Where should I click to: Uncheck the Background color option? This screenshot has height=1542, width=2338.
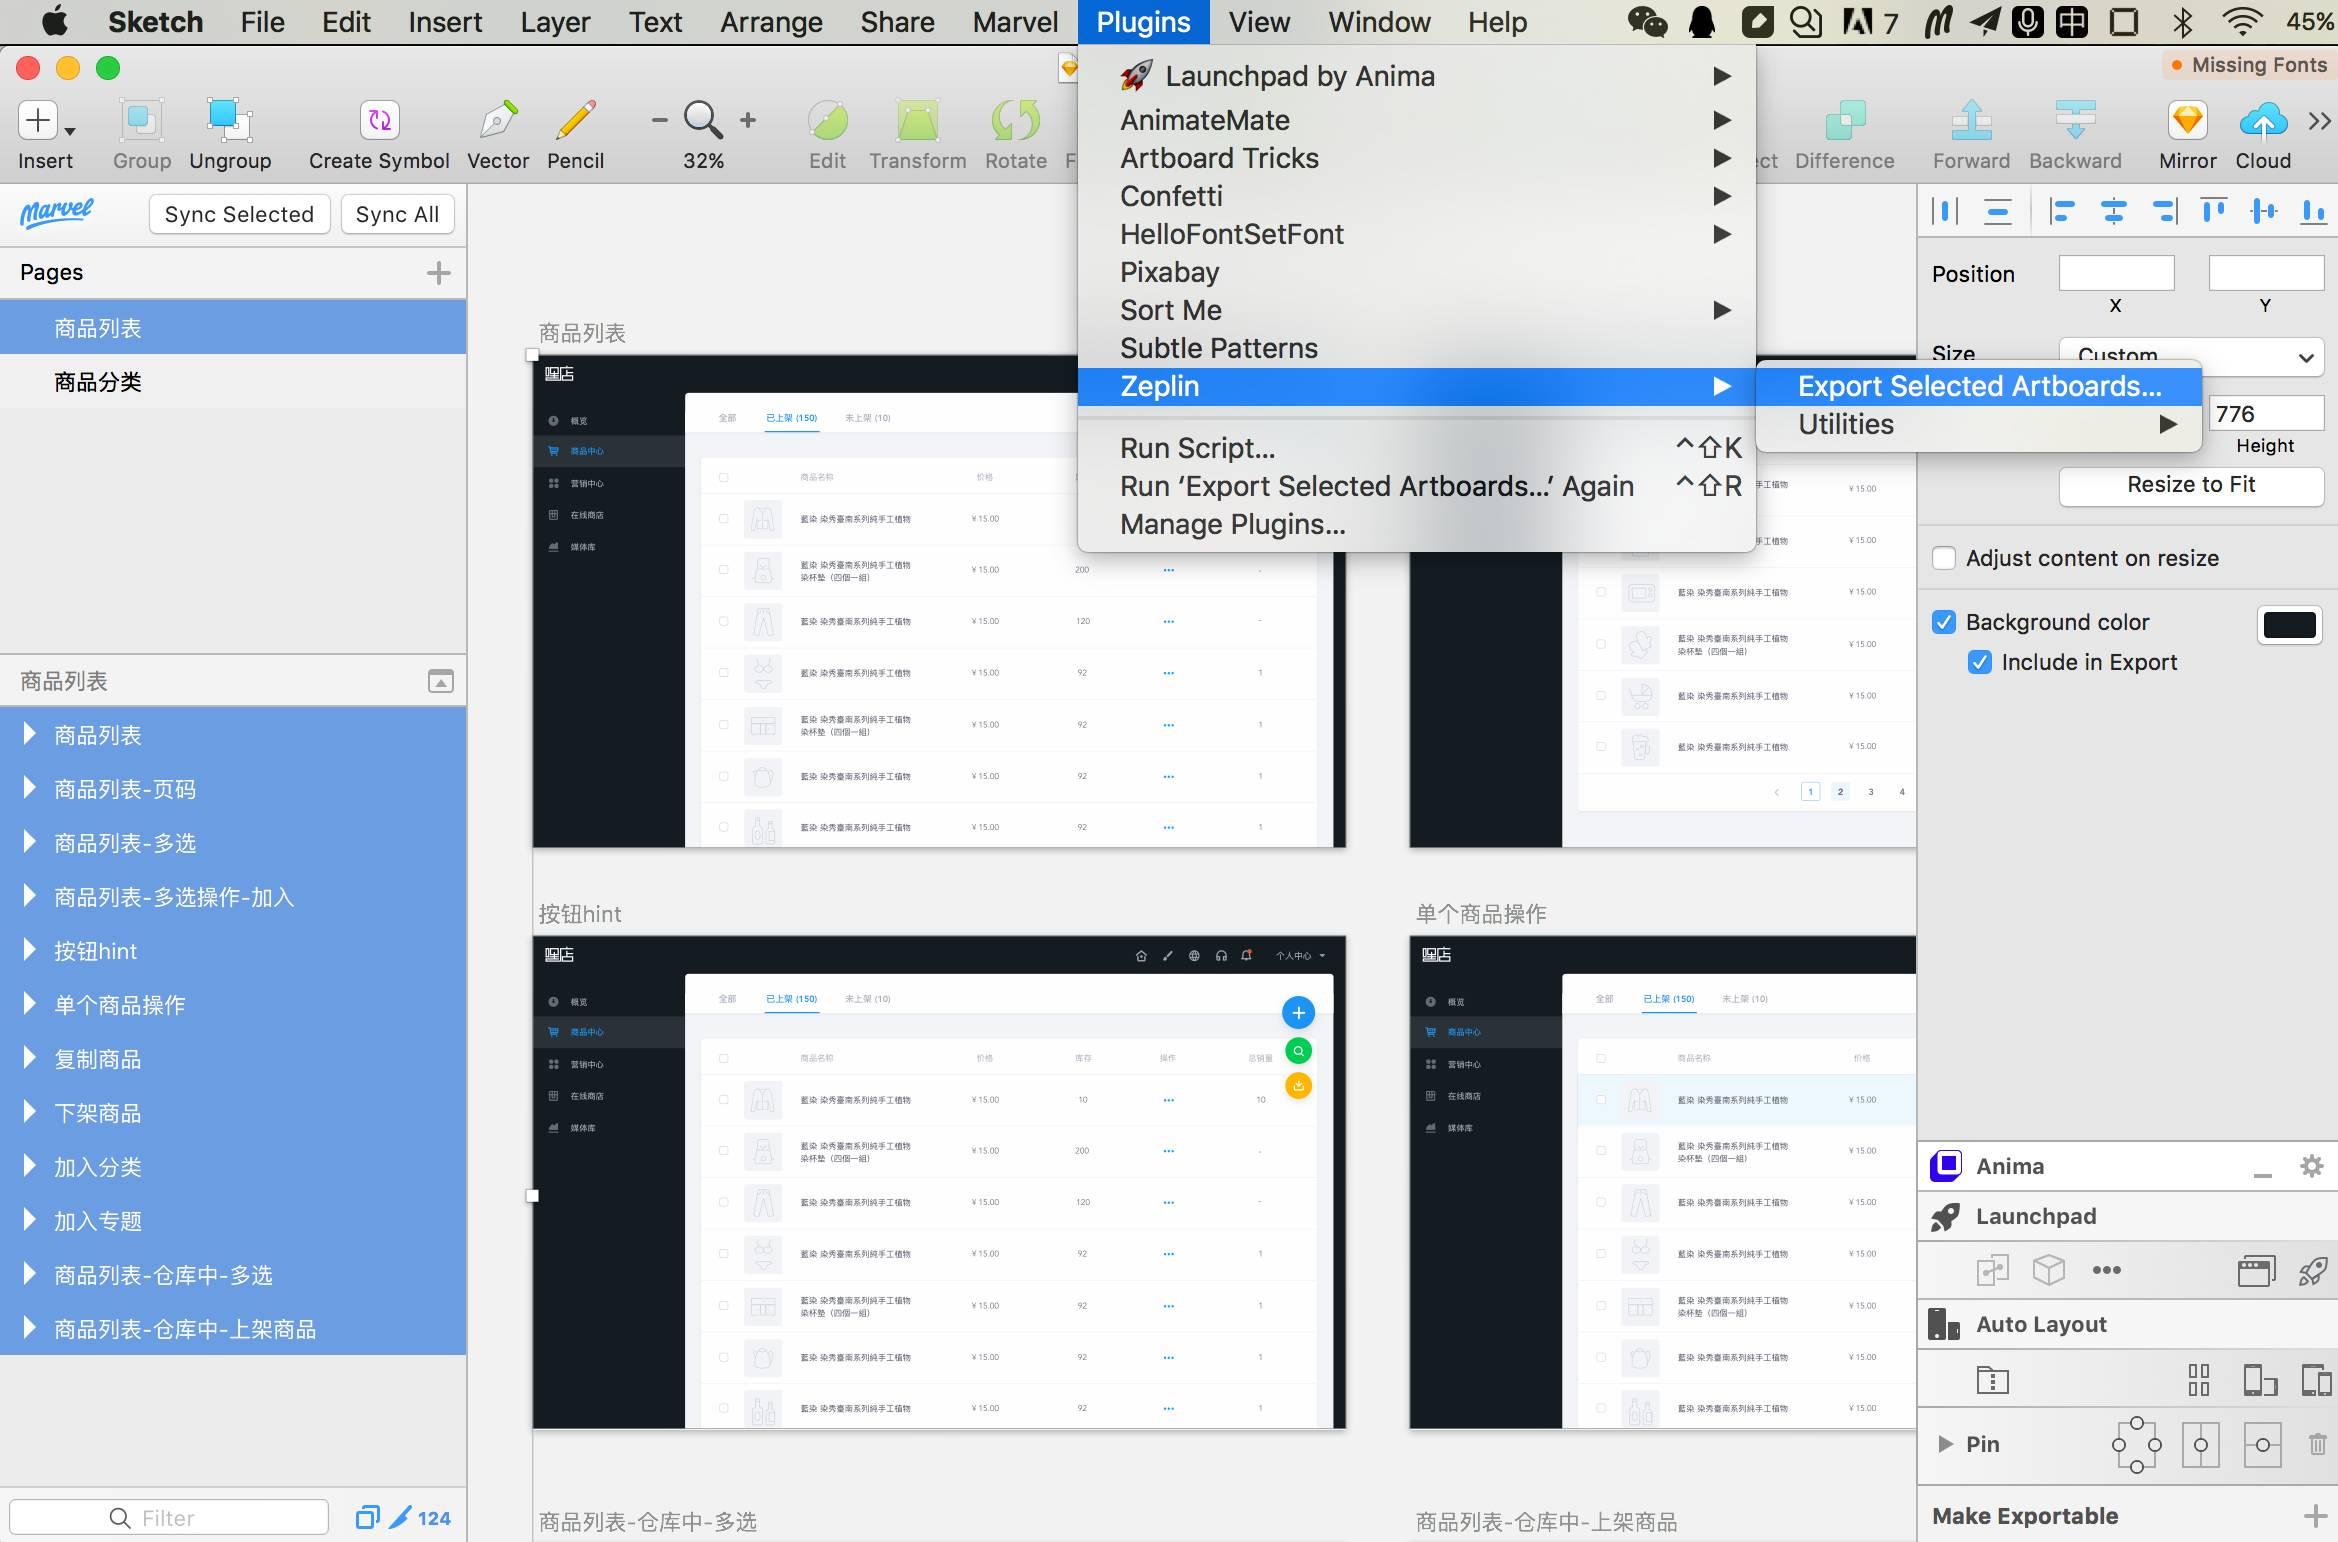1943,622
